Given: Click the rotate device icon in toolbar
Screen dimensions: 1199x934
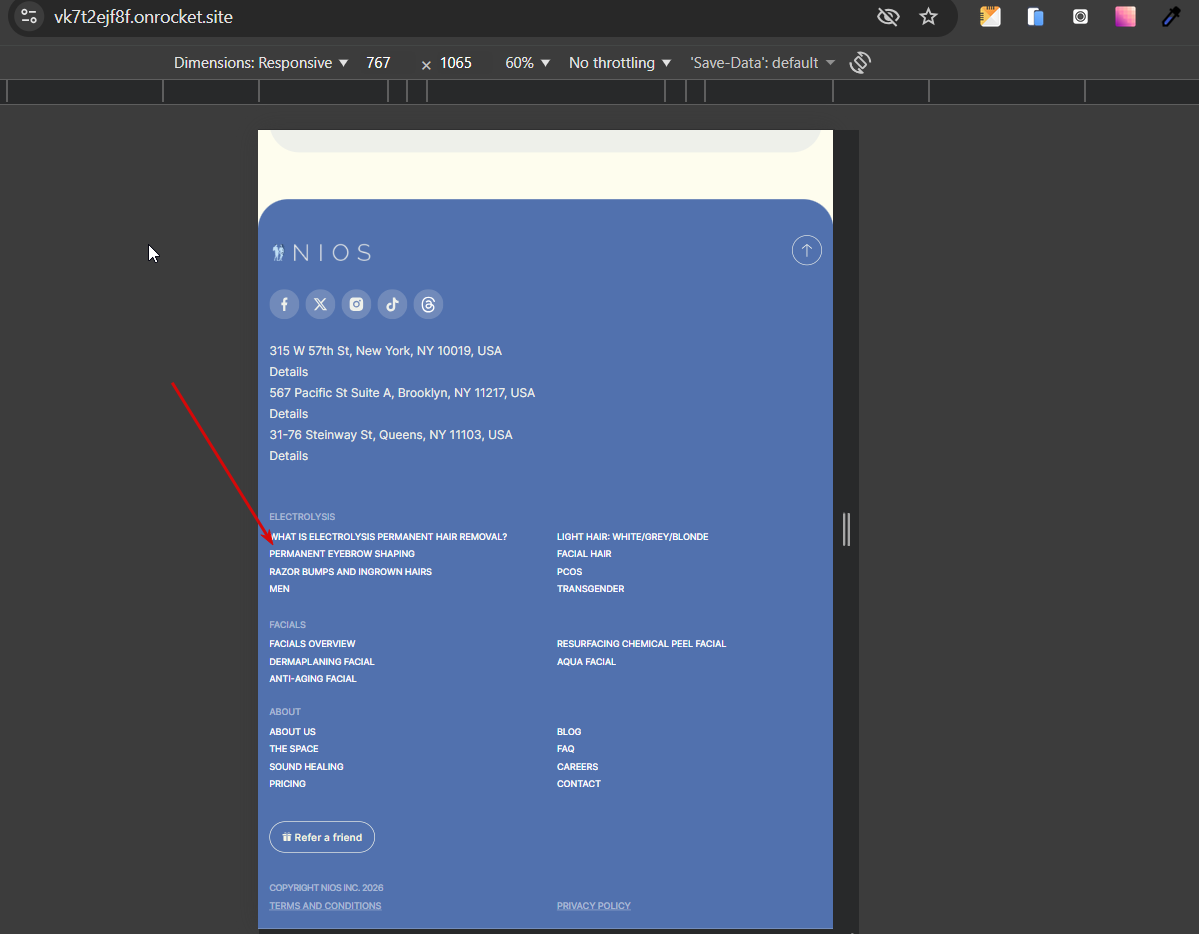Looking at the screenshot, I should 860,63.
